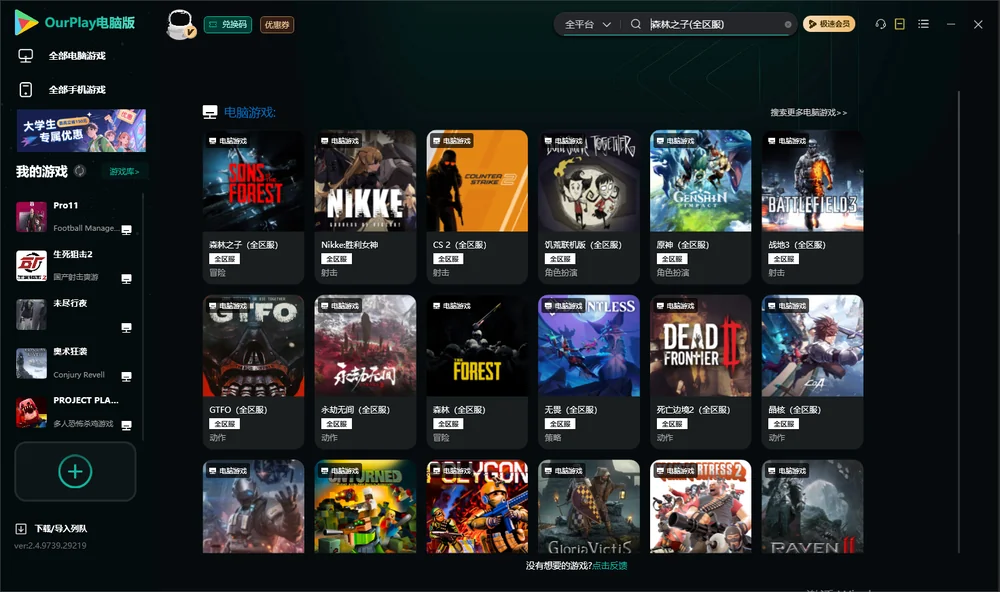Viewport: 1000px width, 592px height.
Task: Click 全区服 tag under 原神
Action: coord(672,259)
